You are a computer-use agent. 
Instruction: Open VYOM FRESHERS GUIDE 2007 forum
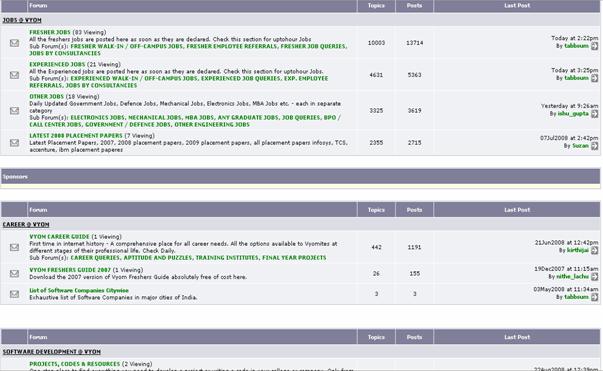tap(70, 270)
